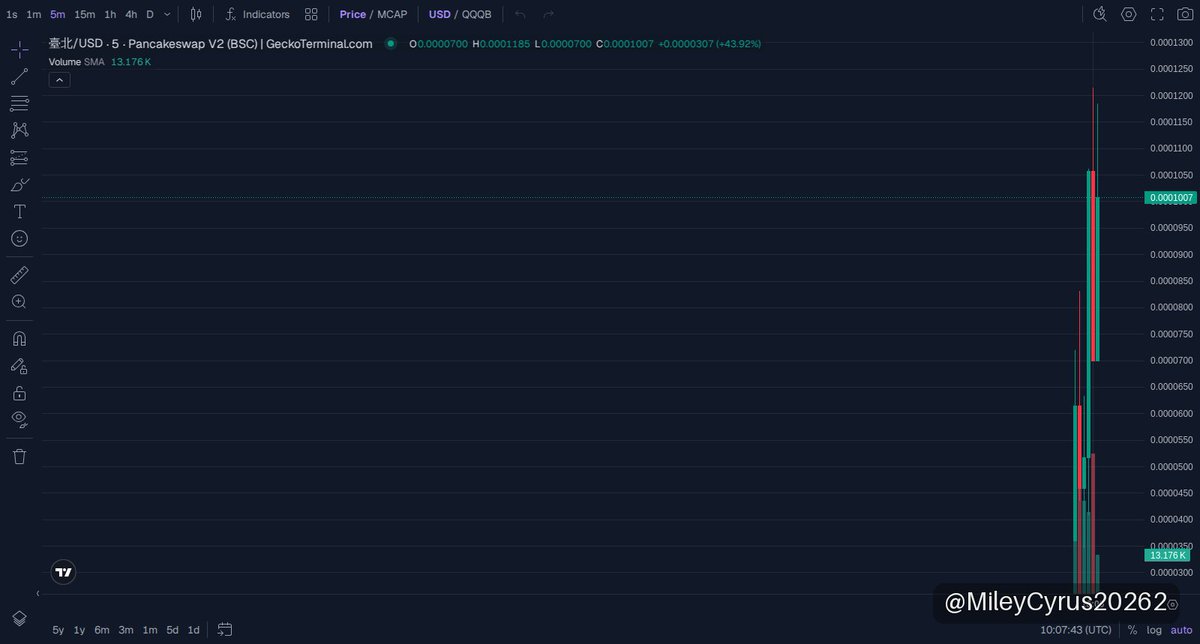The width and height of the screenshot is (1200, 644).
Task: Take a chart snapshot with camera icon
Action: [x=1184, y=14]
